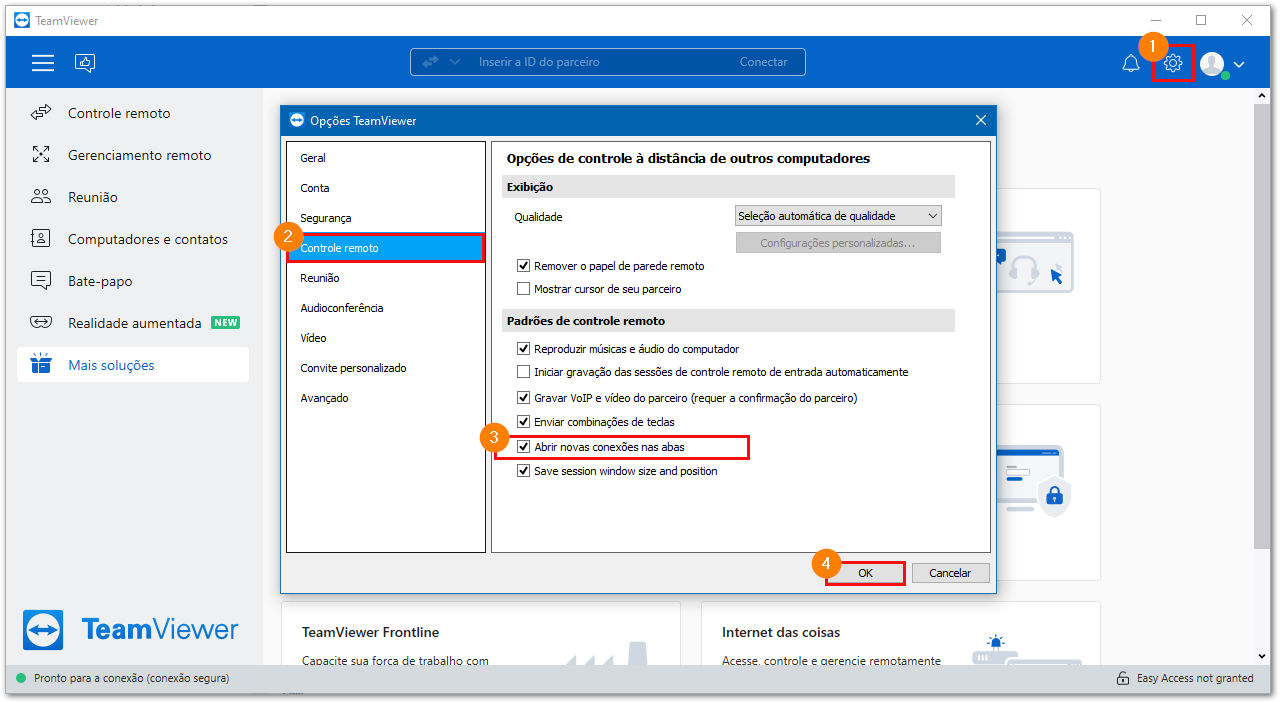Viewport: 1280px width, 703px height.
Task: Toggle Gravar VoIP e vídeo do parceiro
Action: pyautogui.click(x=523, y=398)
